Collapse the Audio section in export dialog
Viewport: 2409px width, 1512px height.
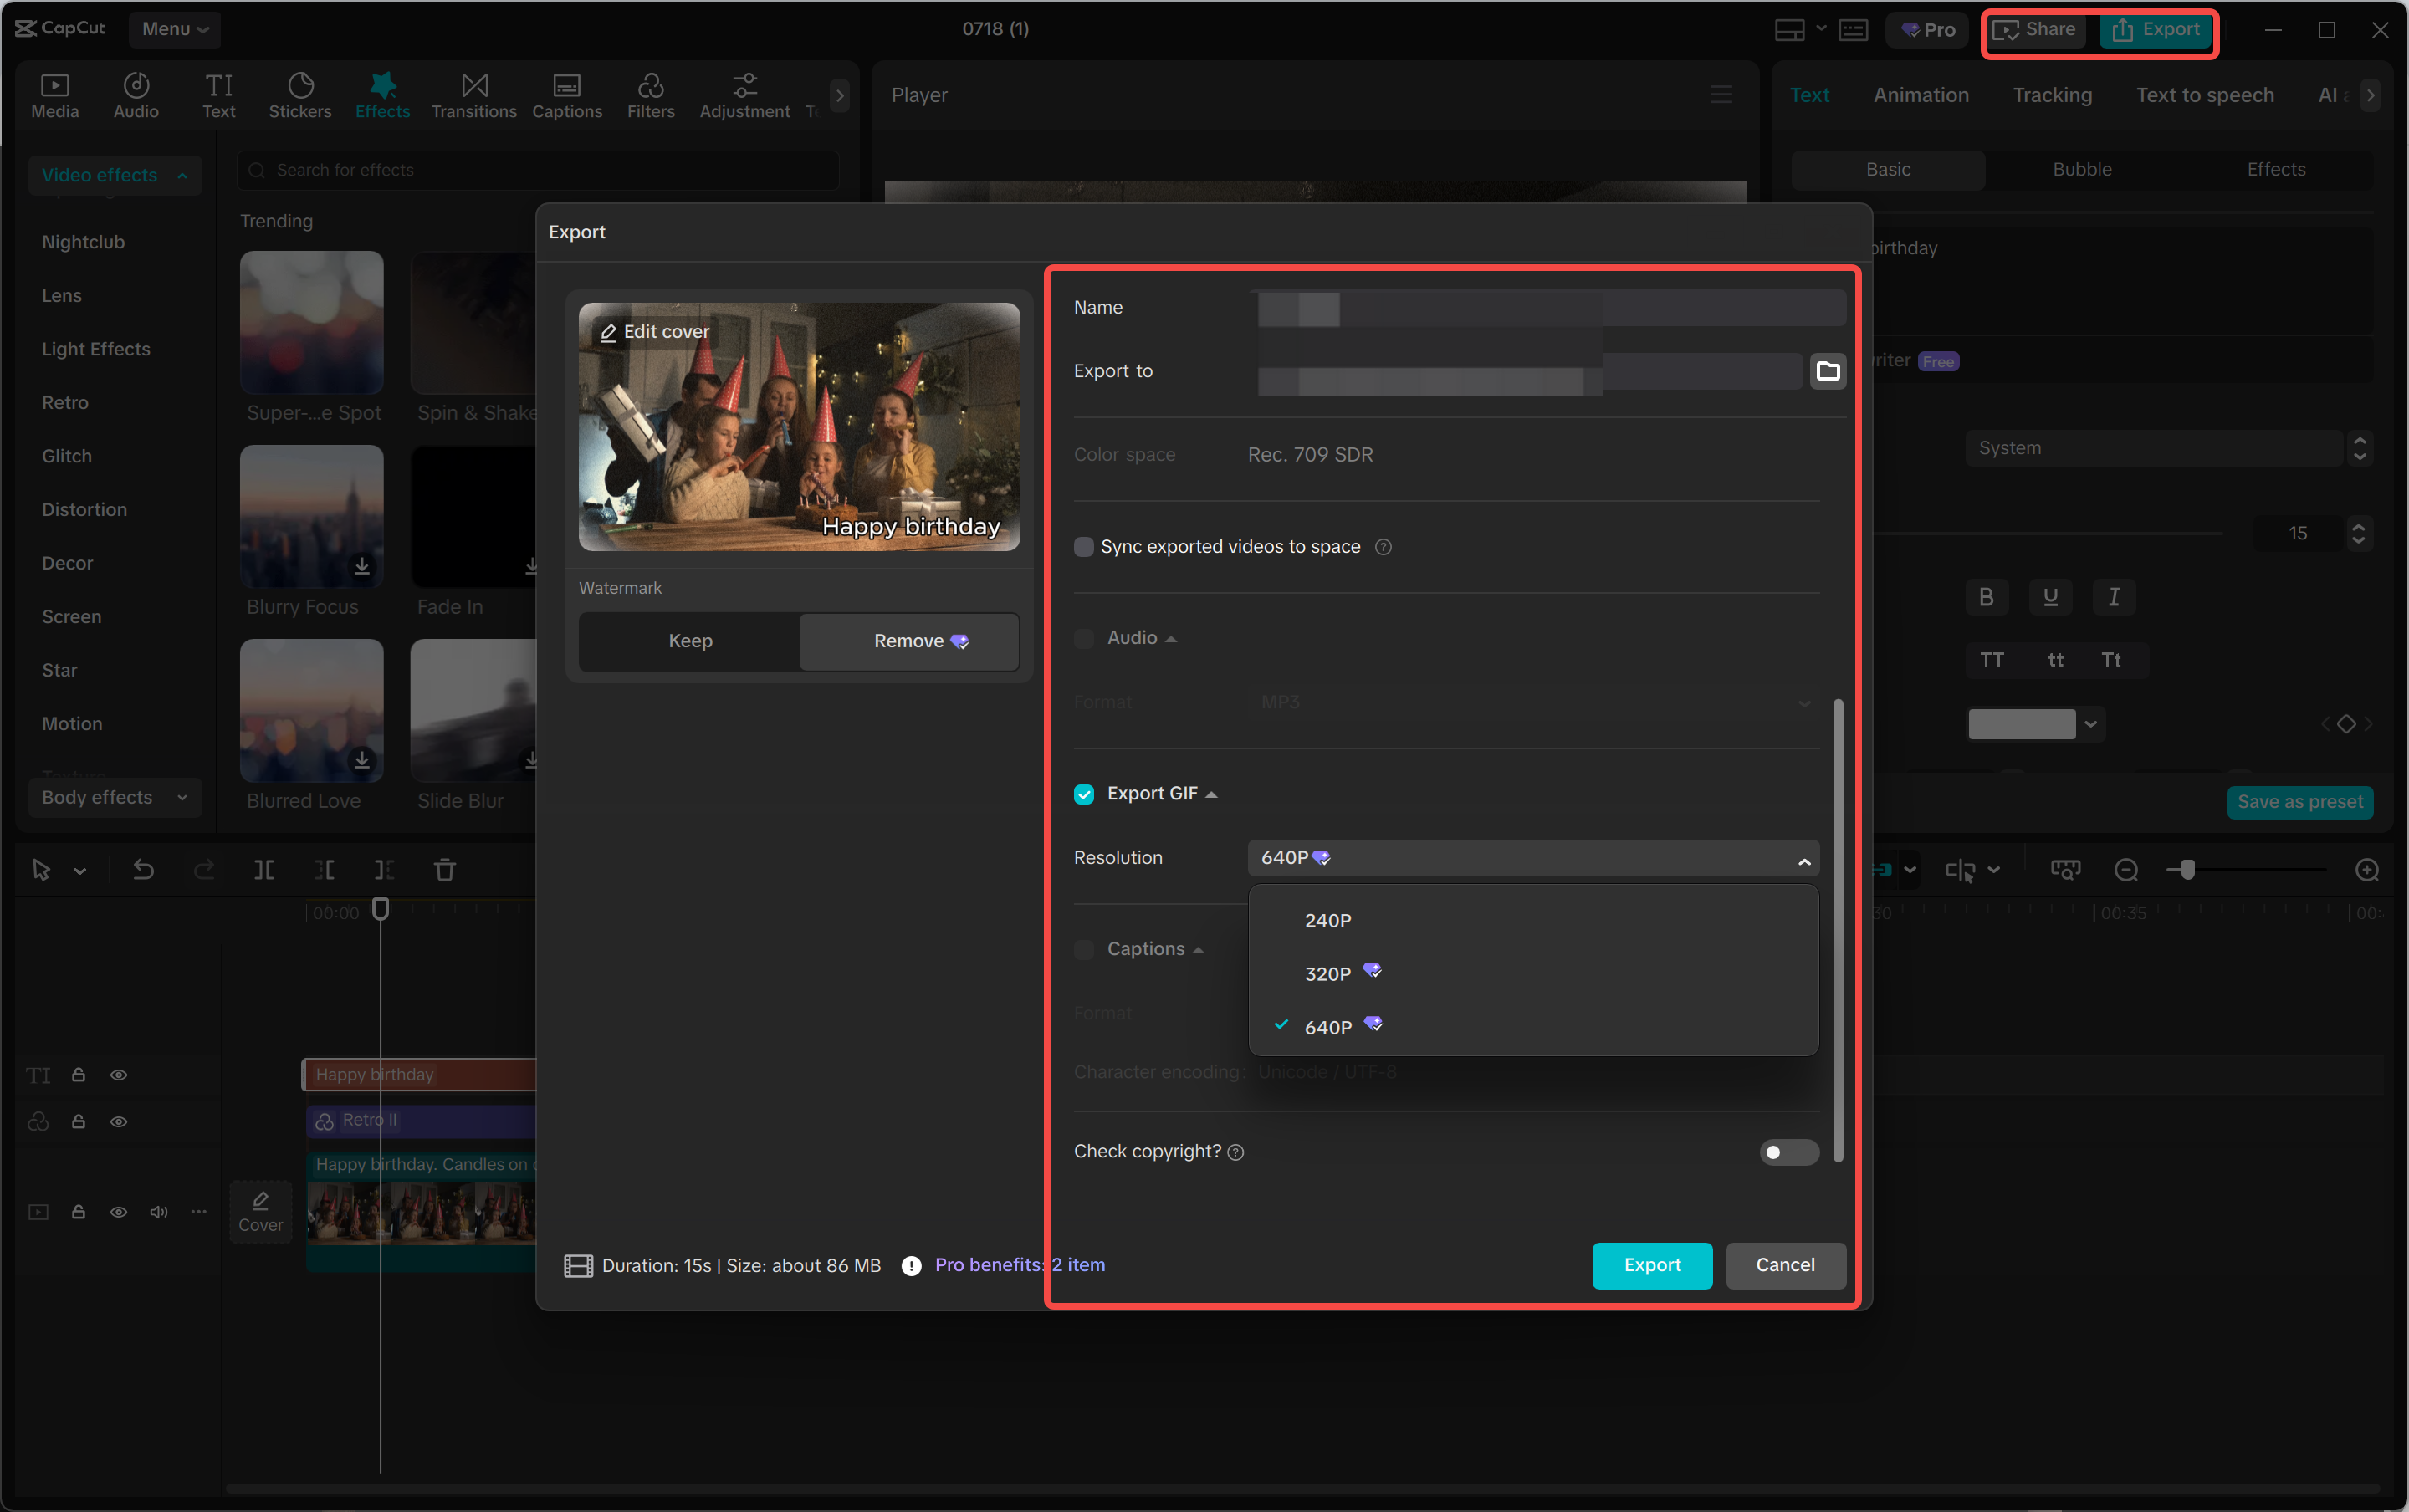(1170, 637)
